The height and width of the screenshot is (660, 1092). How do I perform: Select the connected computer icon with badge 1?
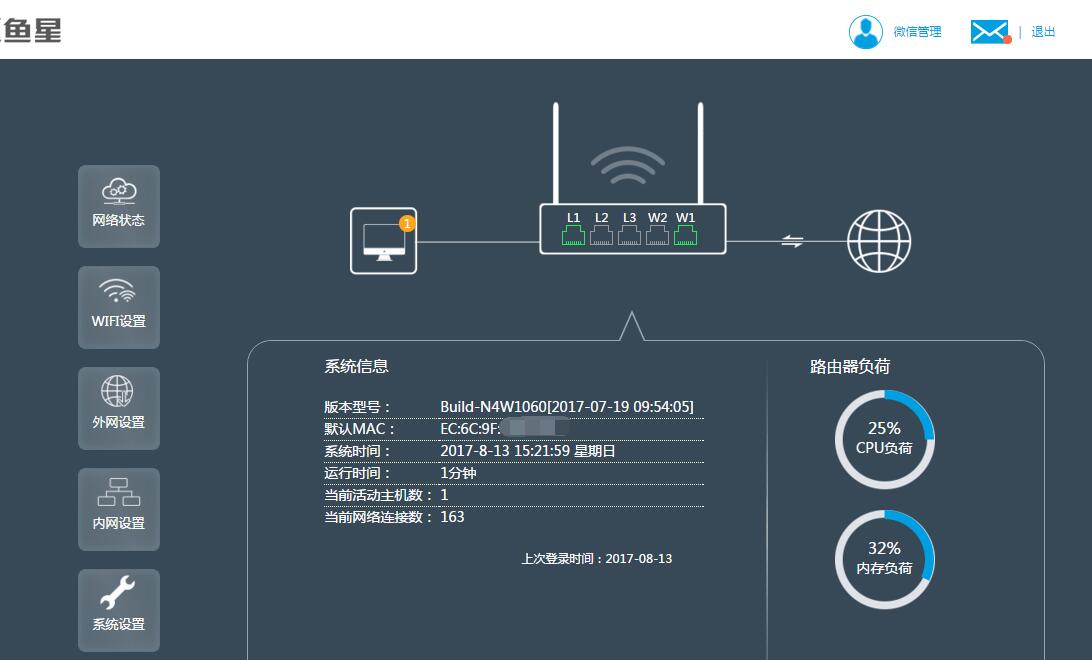pos(383,240)
